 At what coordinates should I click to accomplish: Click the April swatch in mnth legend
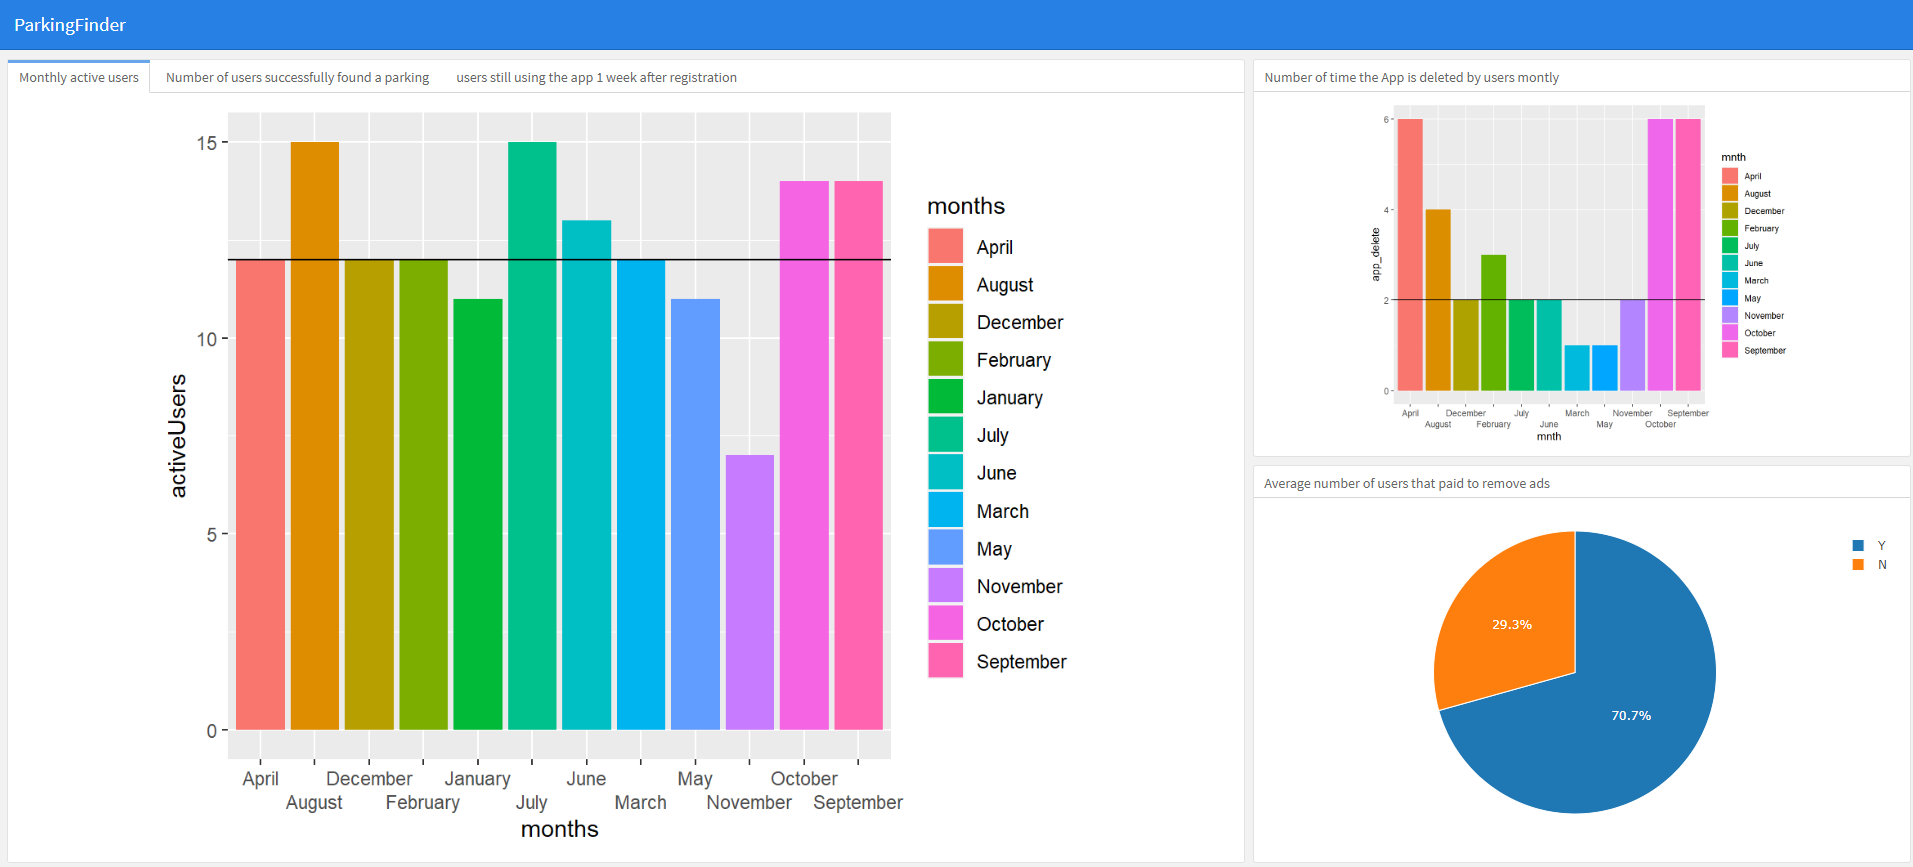tap(1730, 176)
